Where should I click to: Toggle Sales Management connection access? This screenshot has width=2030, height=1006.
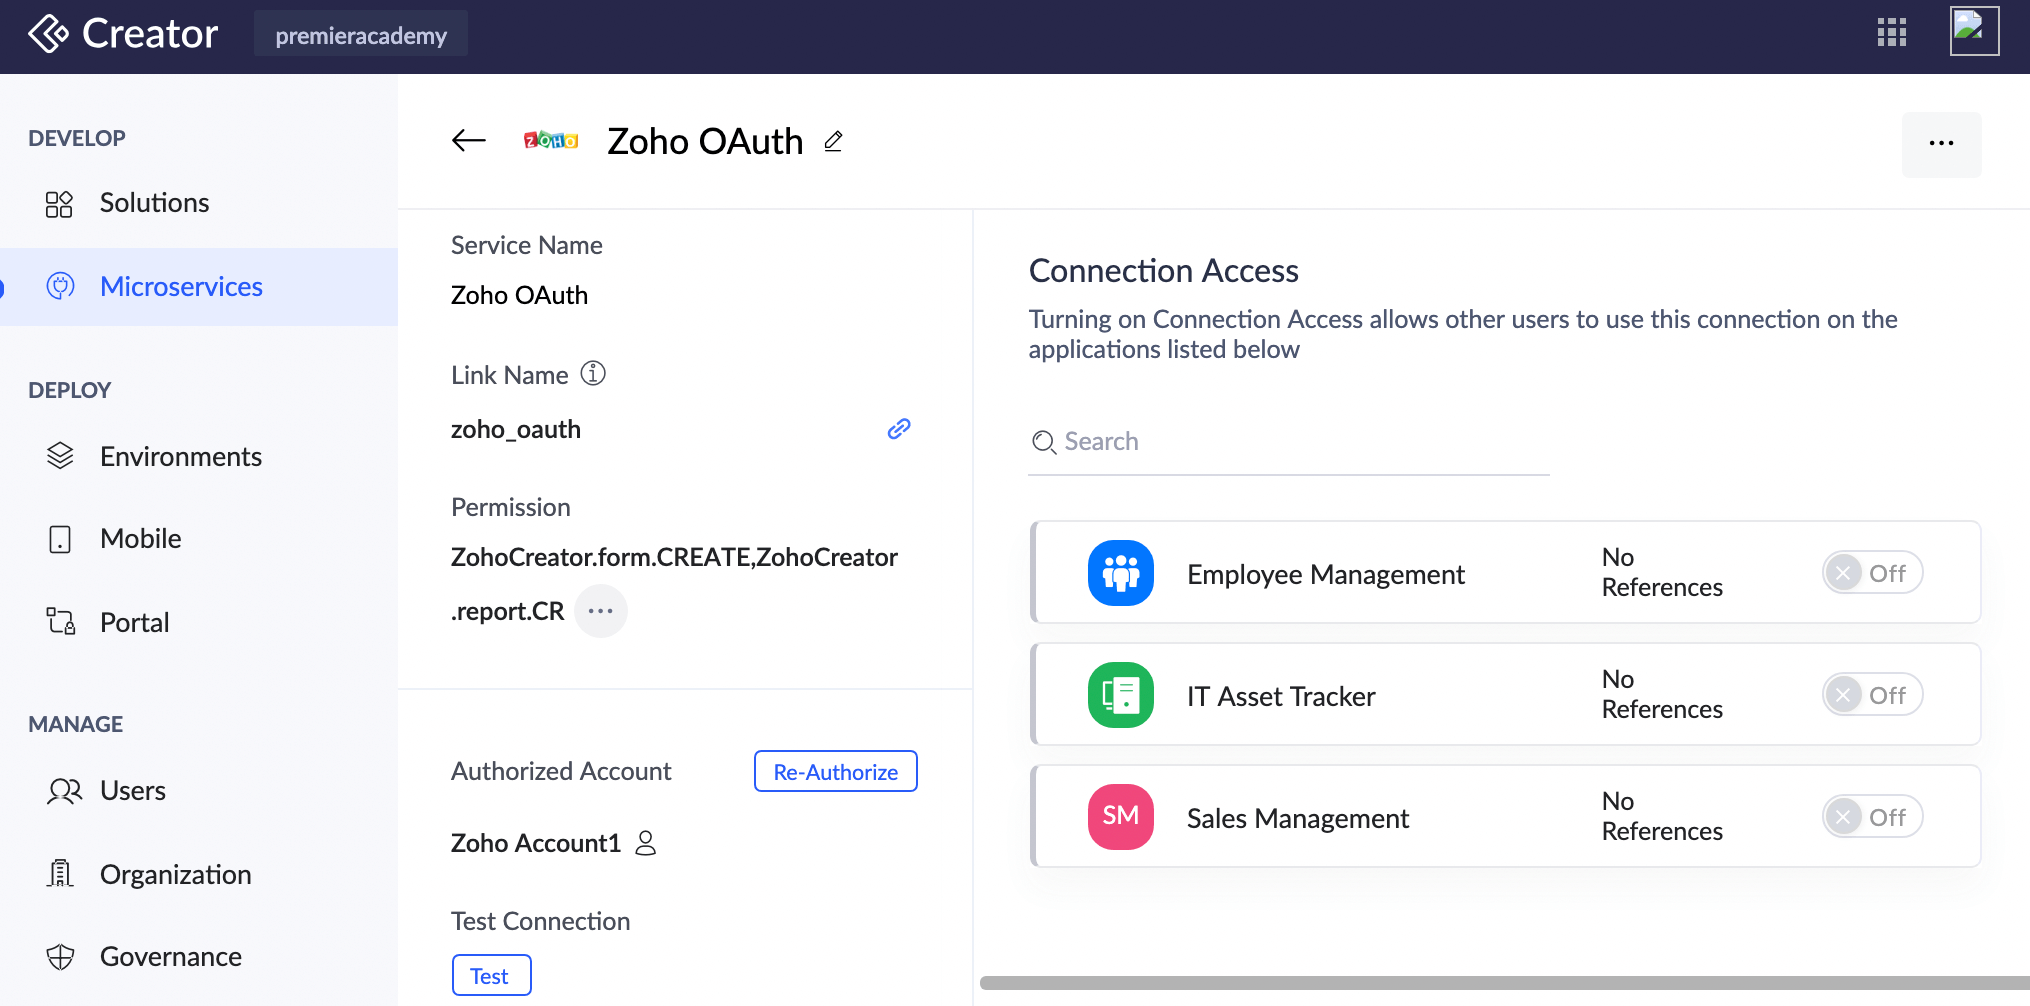(x=1872, y=817)
